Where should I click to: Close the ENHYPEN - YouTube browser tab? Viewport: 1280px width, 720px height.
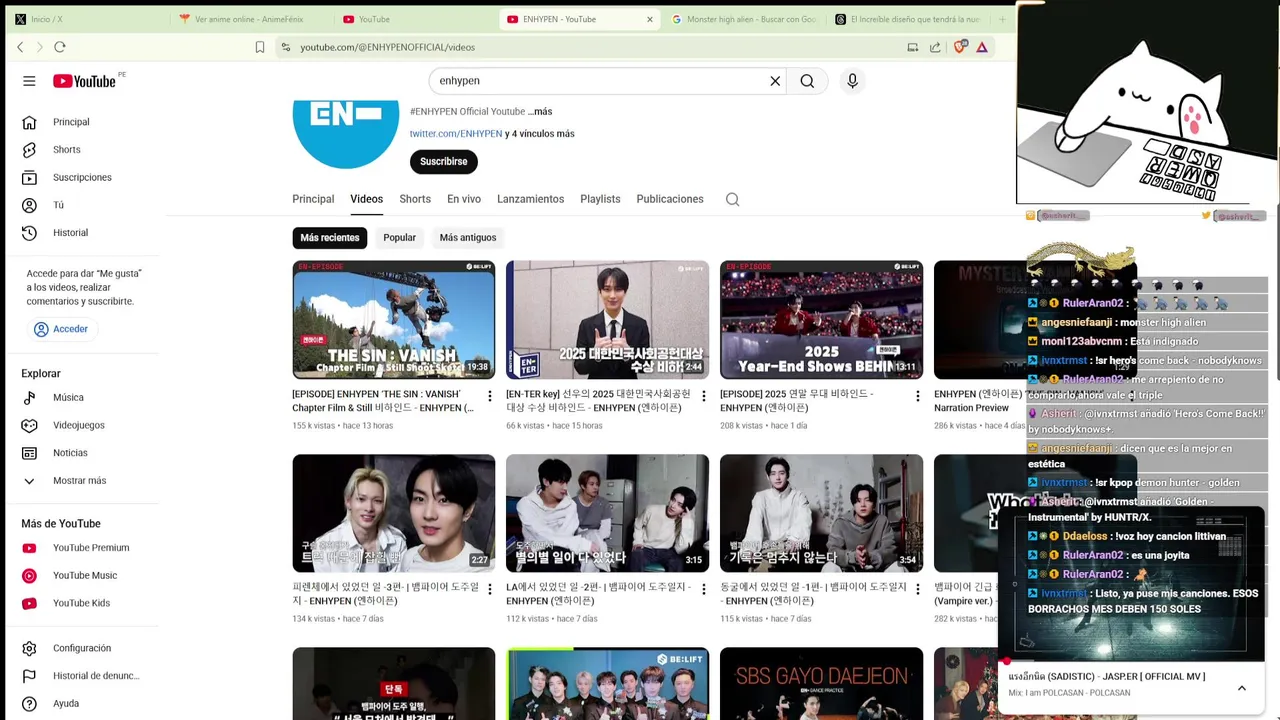(x=649, y=19)
